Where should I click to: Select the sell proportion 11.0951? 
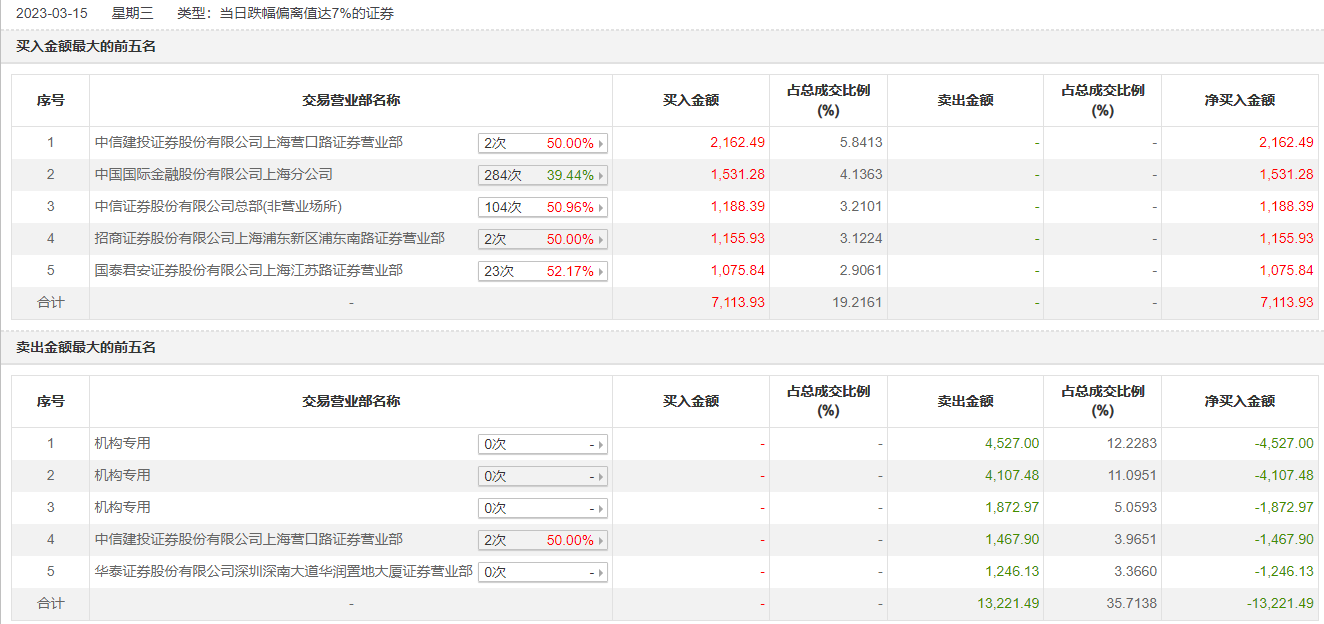[x=1130, y=476]
